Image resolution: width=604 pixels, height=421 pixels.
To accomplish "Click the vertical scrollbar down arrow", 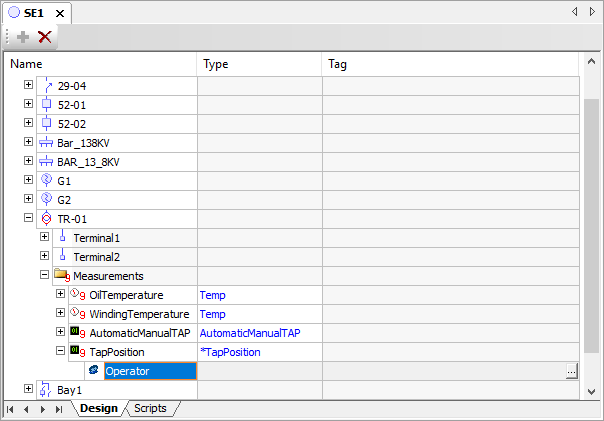I will pos(591,391).
